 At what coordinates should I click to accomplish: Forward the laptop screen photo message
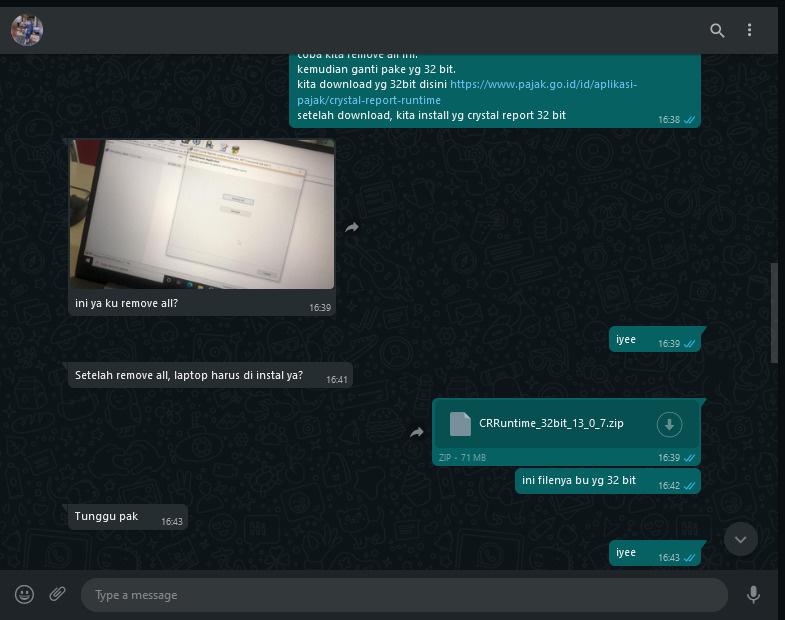click(352, 227)
